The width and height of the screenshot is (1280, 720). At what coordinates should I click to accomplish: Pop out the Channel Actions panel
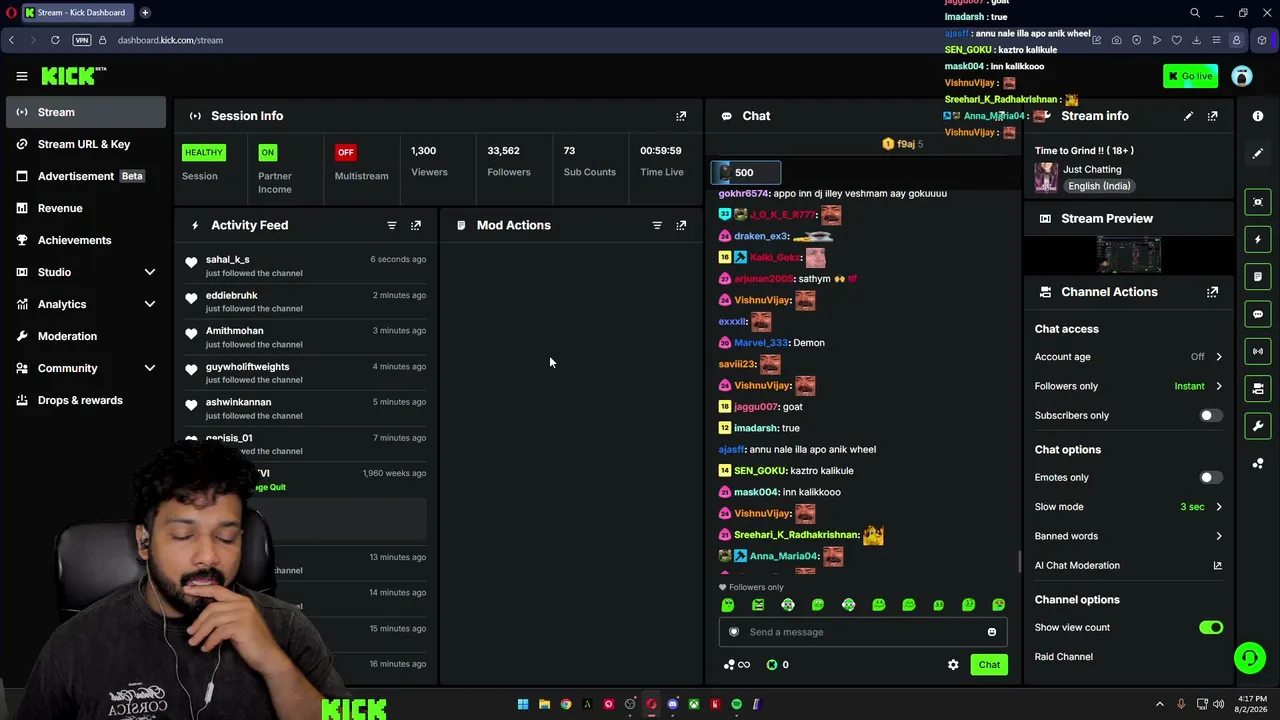tap(1212, 292)
